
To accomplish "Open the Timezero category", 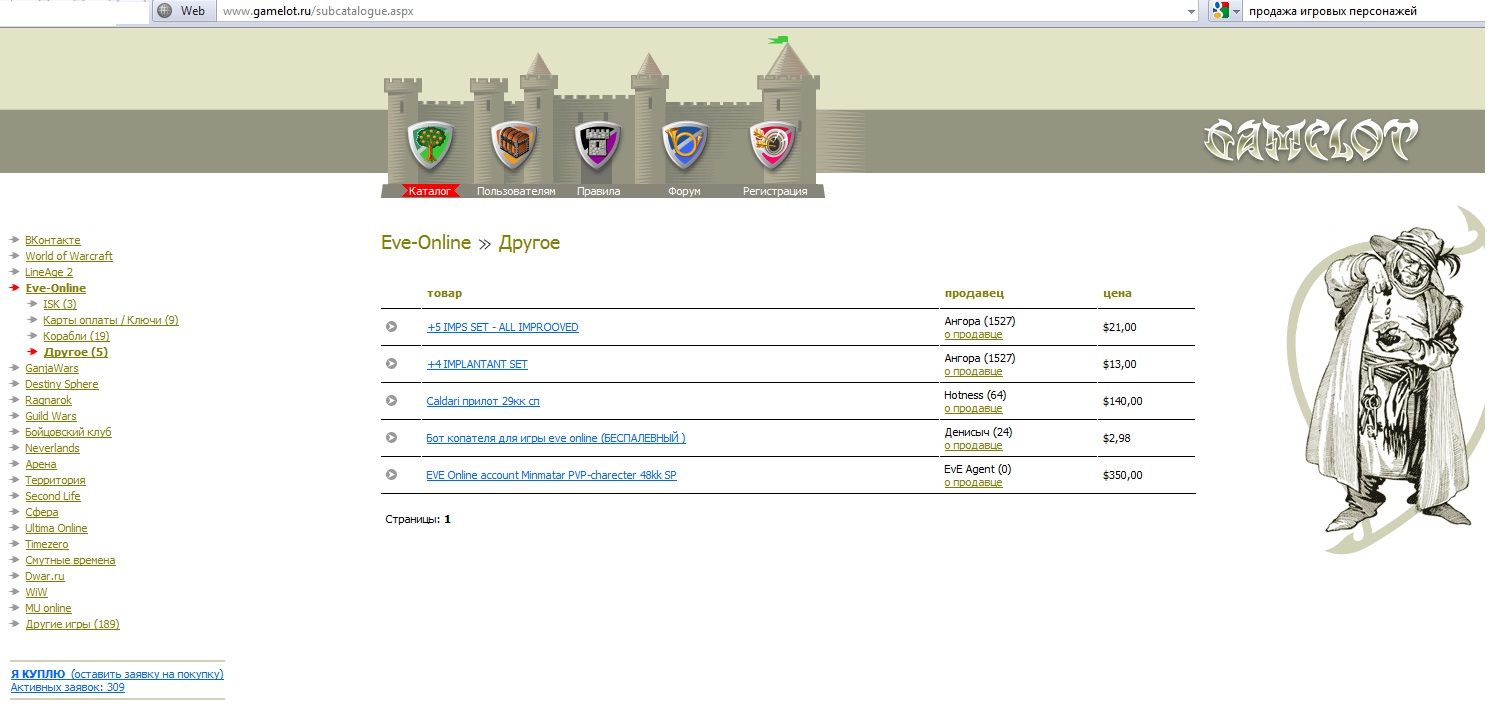I will [45, 544].
